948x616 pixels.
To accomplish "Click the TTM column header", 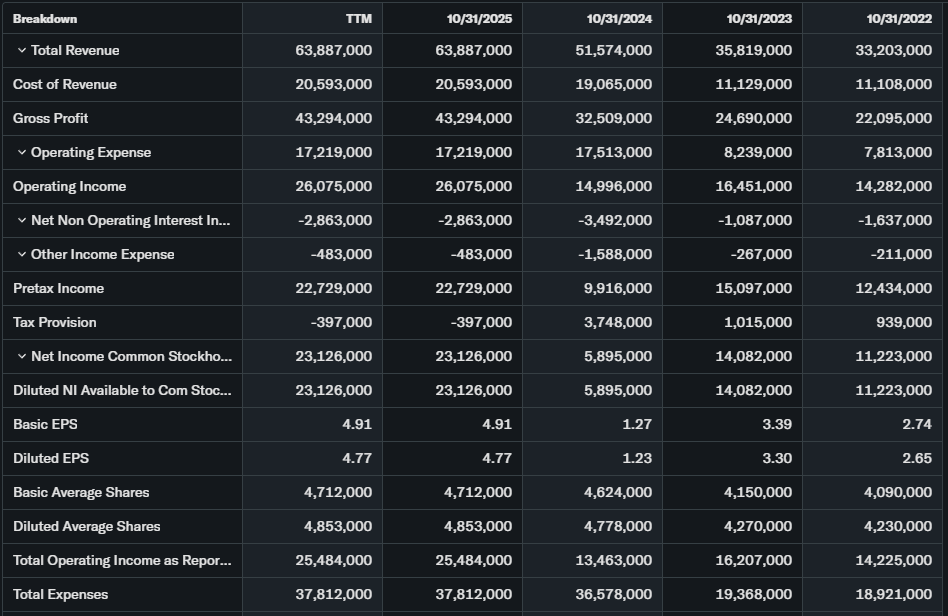I will point(358,18).
